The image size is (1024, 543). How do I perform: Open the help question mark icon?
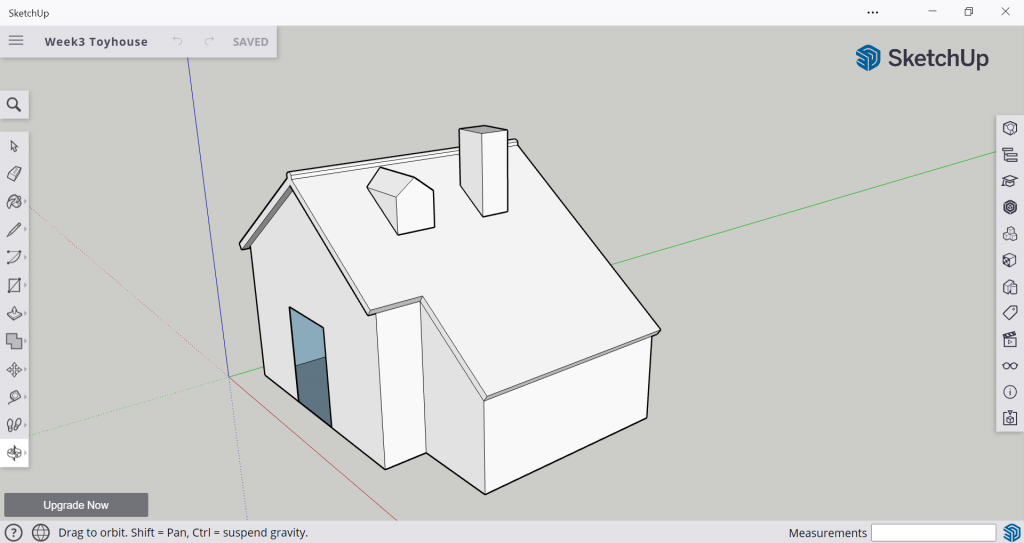[x=14, y=533]
